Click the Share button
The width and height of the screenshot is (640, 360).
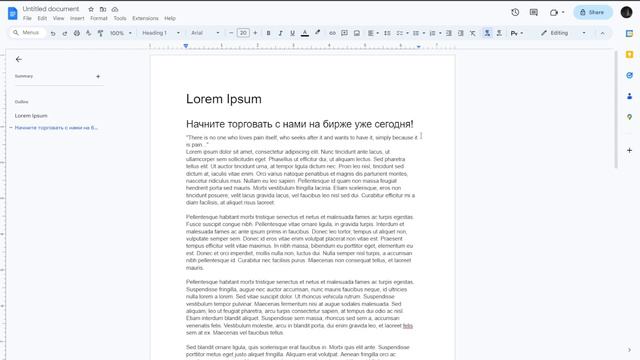593,12
